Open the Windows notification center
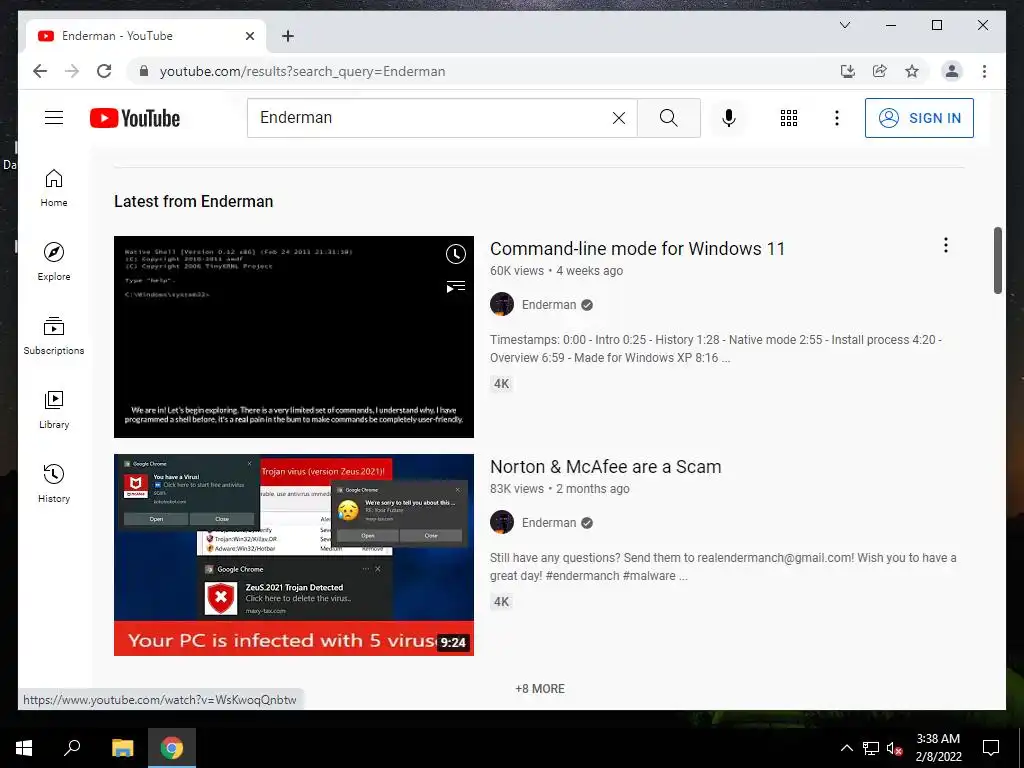 click(x=991, y=748)
